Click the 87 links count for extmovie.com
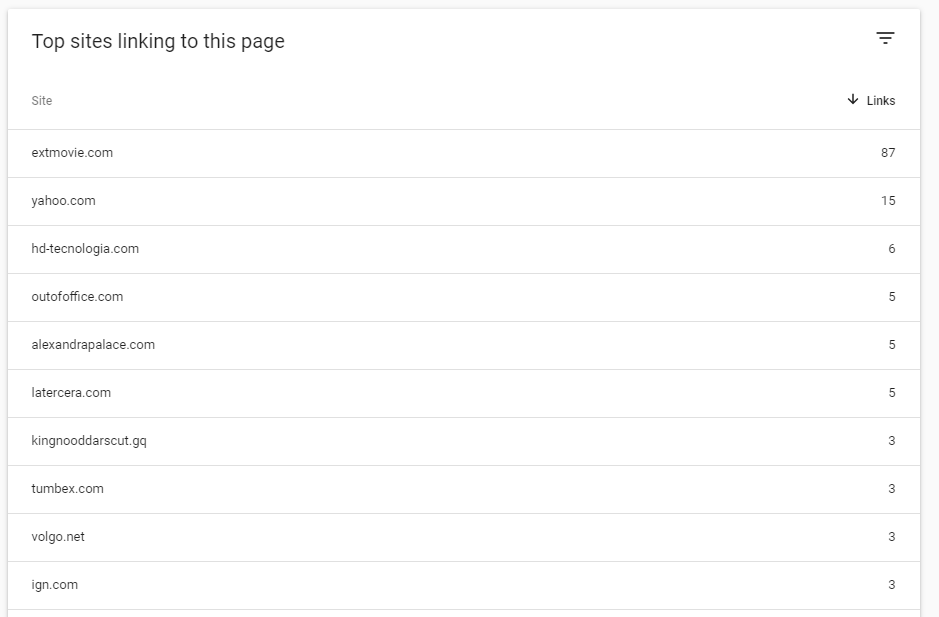The height and width of the screenshot is (617, 939). coord(888,153)
